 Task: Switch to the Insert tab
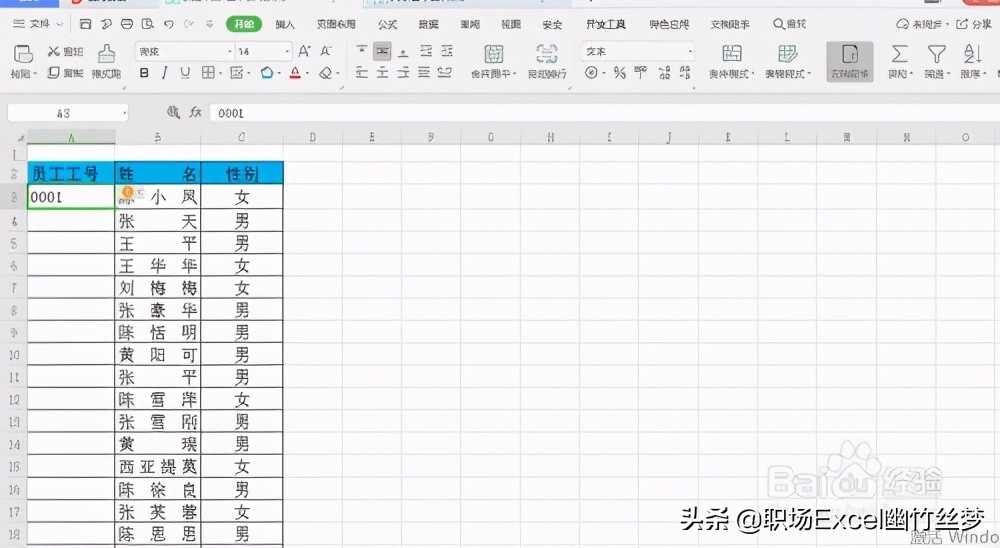[x=285, y=24]
